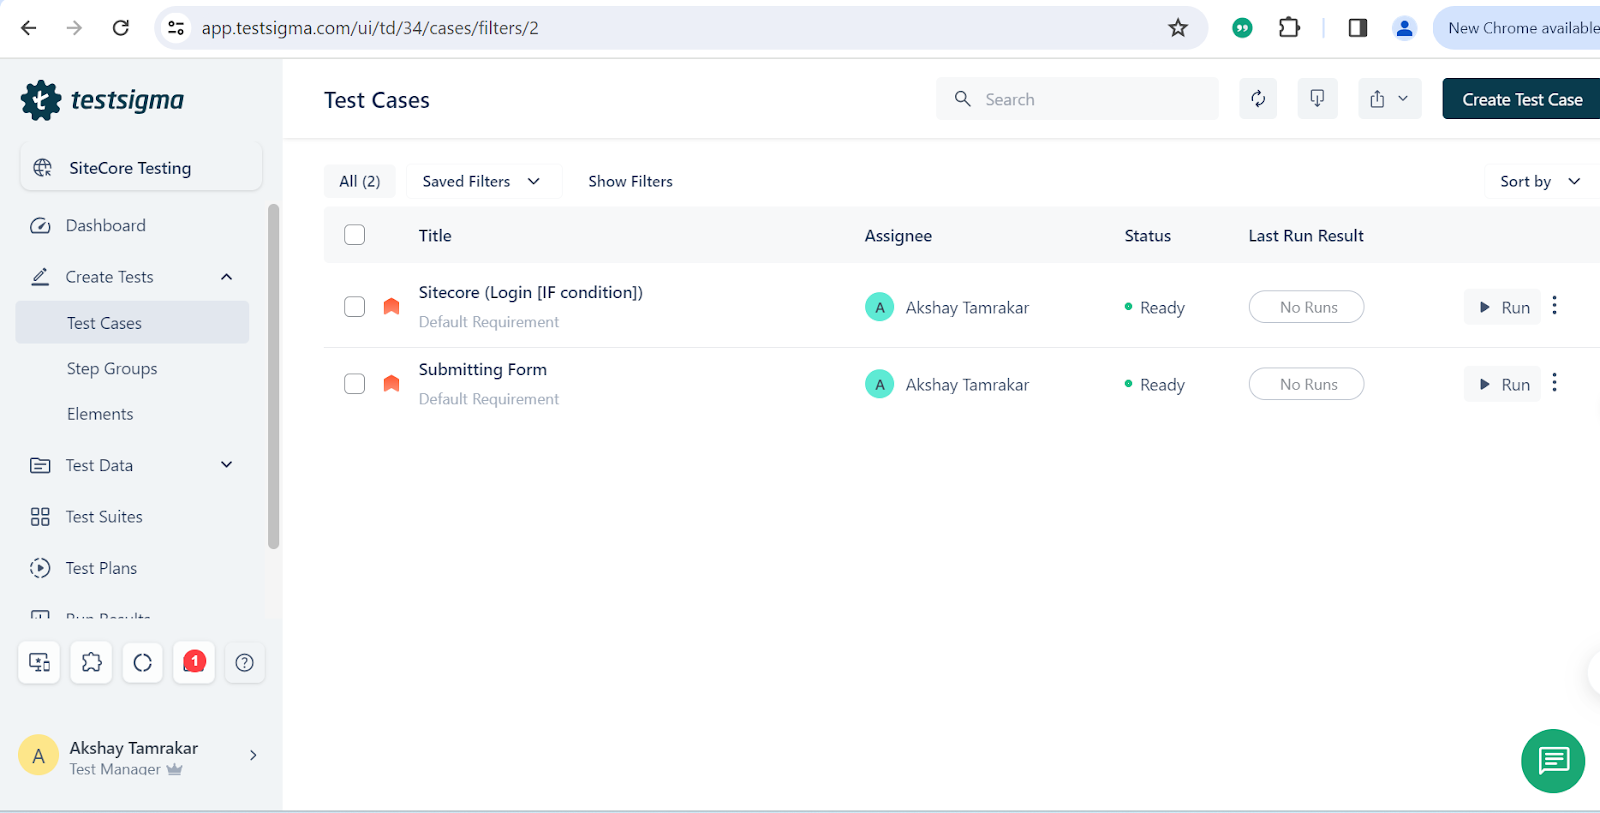Open Elements in sidebar
Viewport: 1600px width, 813px height.
coord(100,414)
